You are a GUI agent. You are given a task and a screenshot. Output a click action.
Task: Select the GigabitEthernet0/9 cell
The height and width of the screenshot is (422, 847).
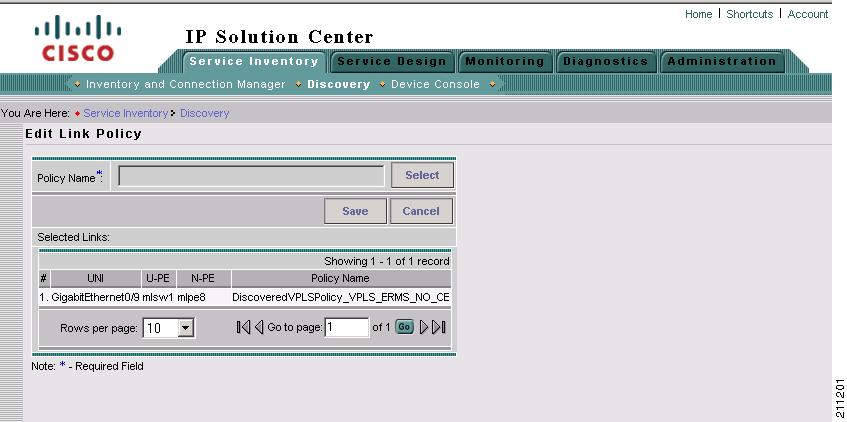pyautogui.click(x=95, y=297)
